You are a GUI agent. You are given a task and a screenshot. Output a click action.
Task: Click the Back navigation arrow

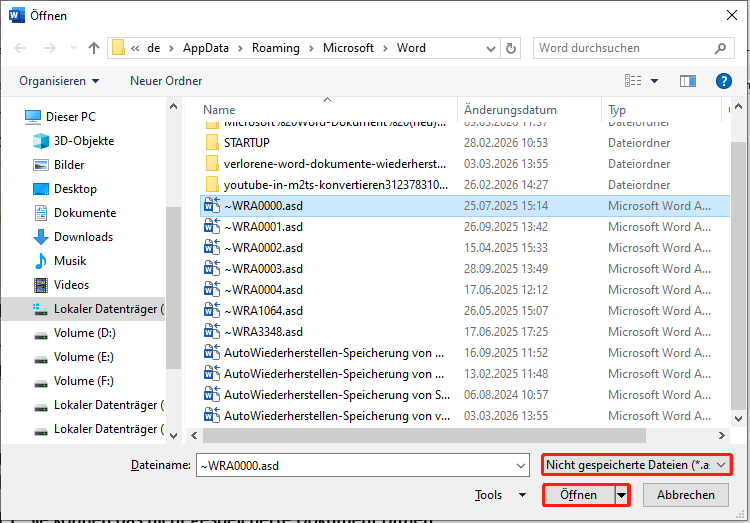[20, 48]
